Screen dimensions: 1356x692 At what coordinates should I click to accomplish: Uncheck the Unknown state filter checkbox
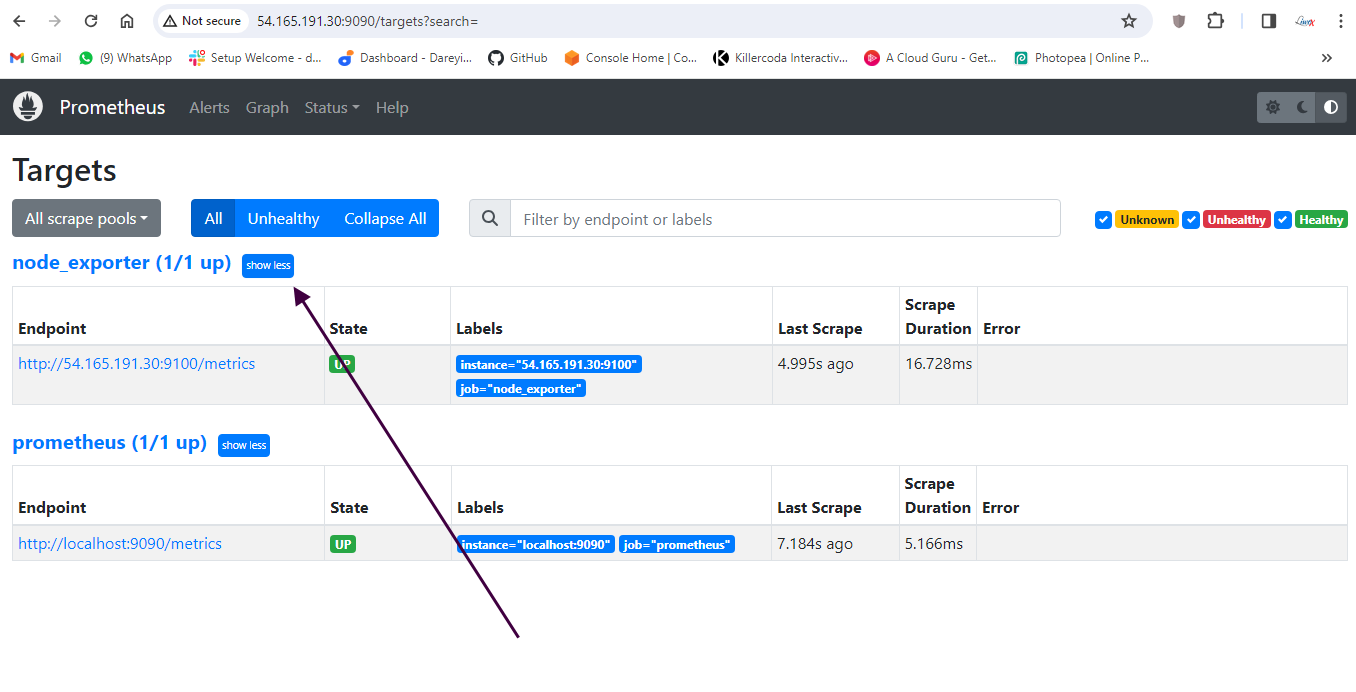tap(1103, 220)
